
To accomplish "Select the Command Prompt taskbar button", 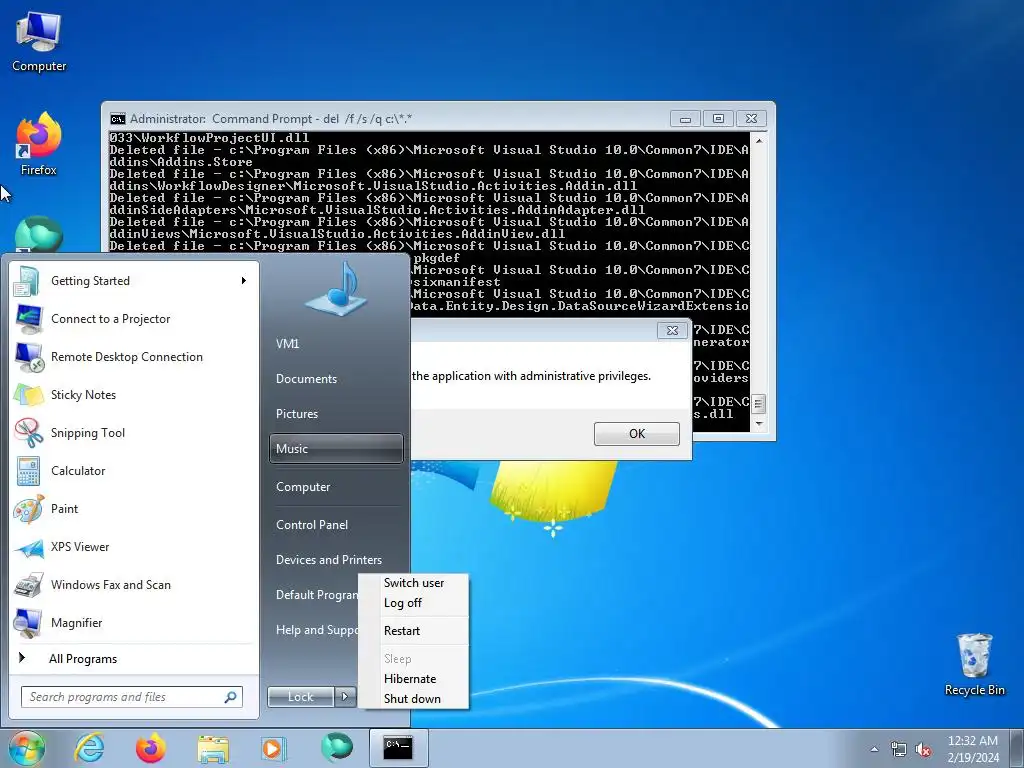I will tap(398, 748).
